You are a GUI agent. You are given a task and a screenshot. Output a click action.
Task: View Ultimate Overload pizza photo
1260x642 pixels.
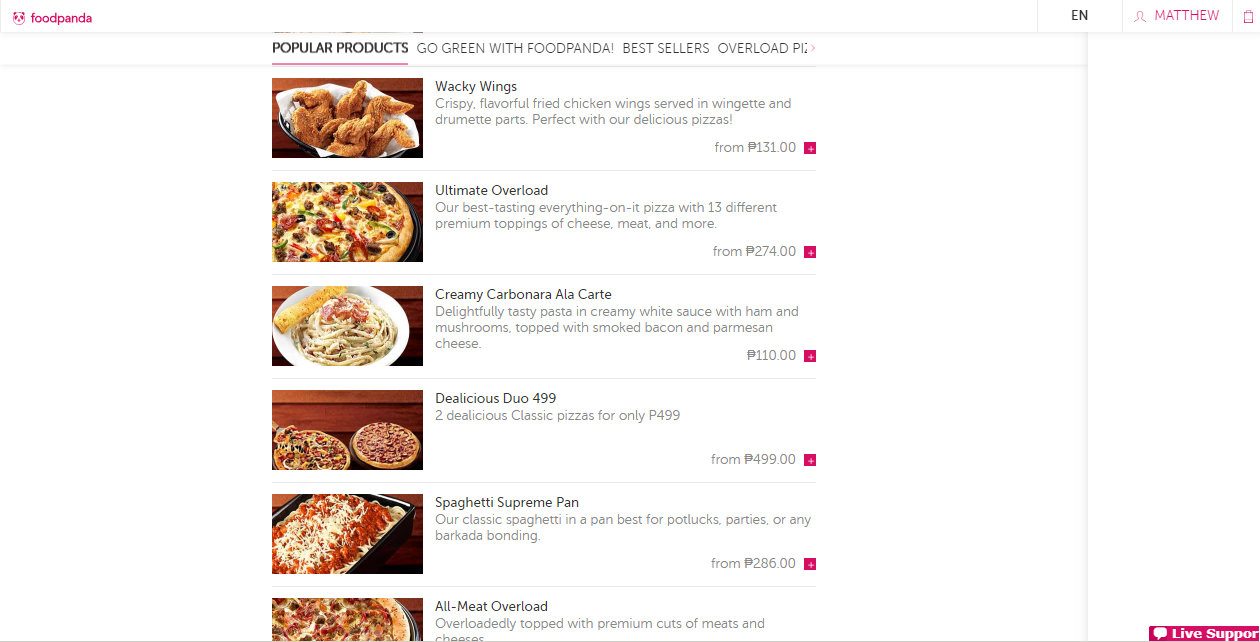347,222
